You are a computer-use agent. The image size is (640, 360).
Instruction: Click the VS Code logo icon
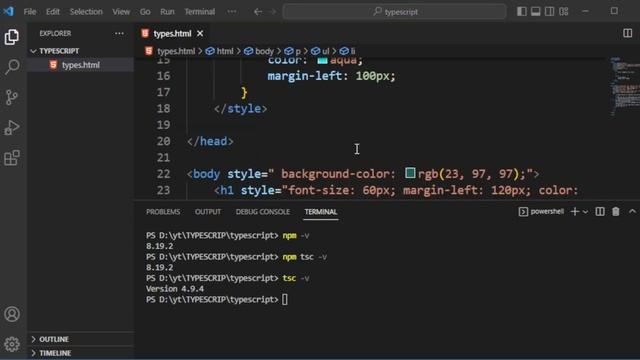pyautogui.click(x=9, y=11)
